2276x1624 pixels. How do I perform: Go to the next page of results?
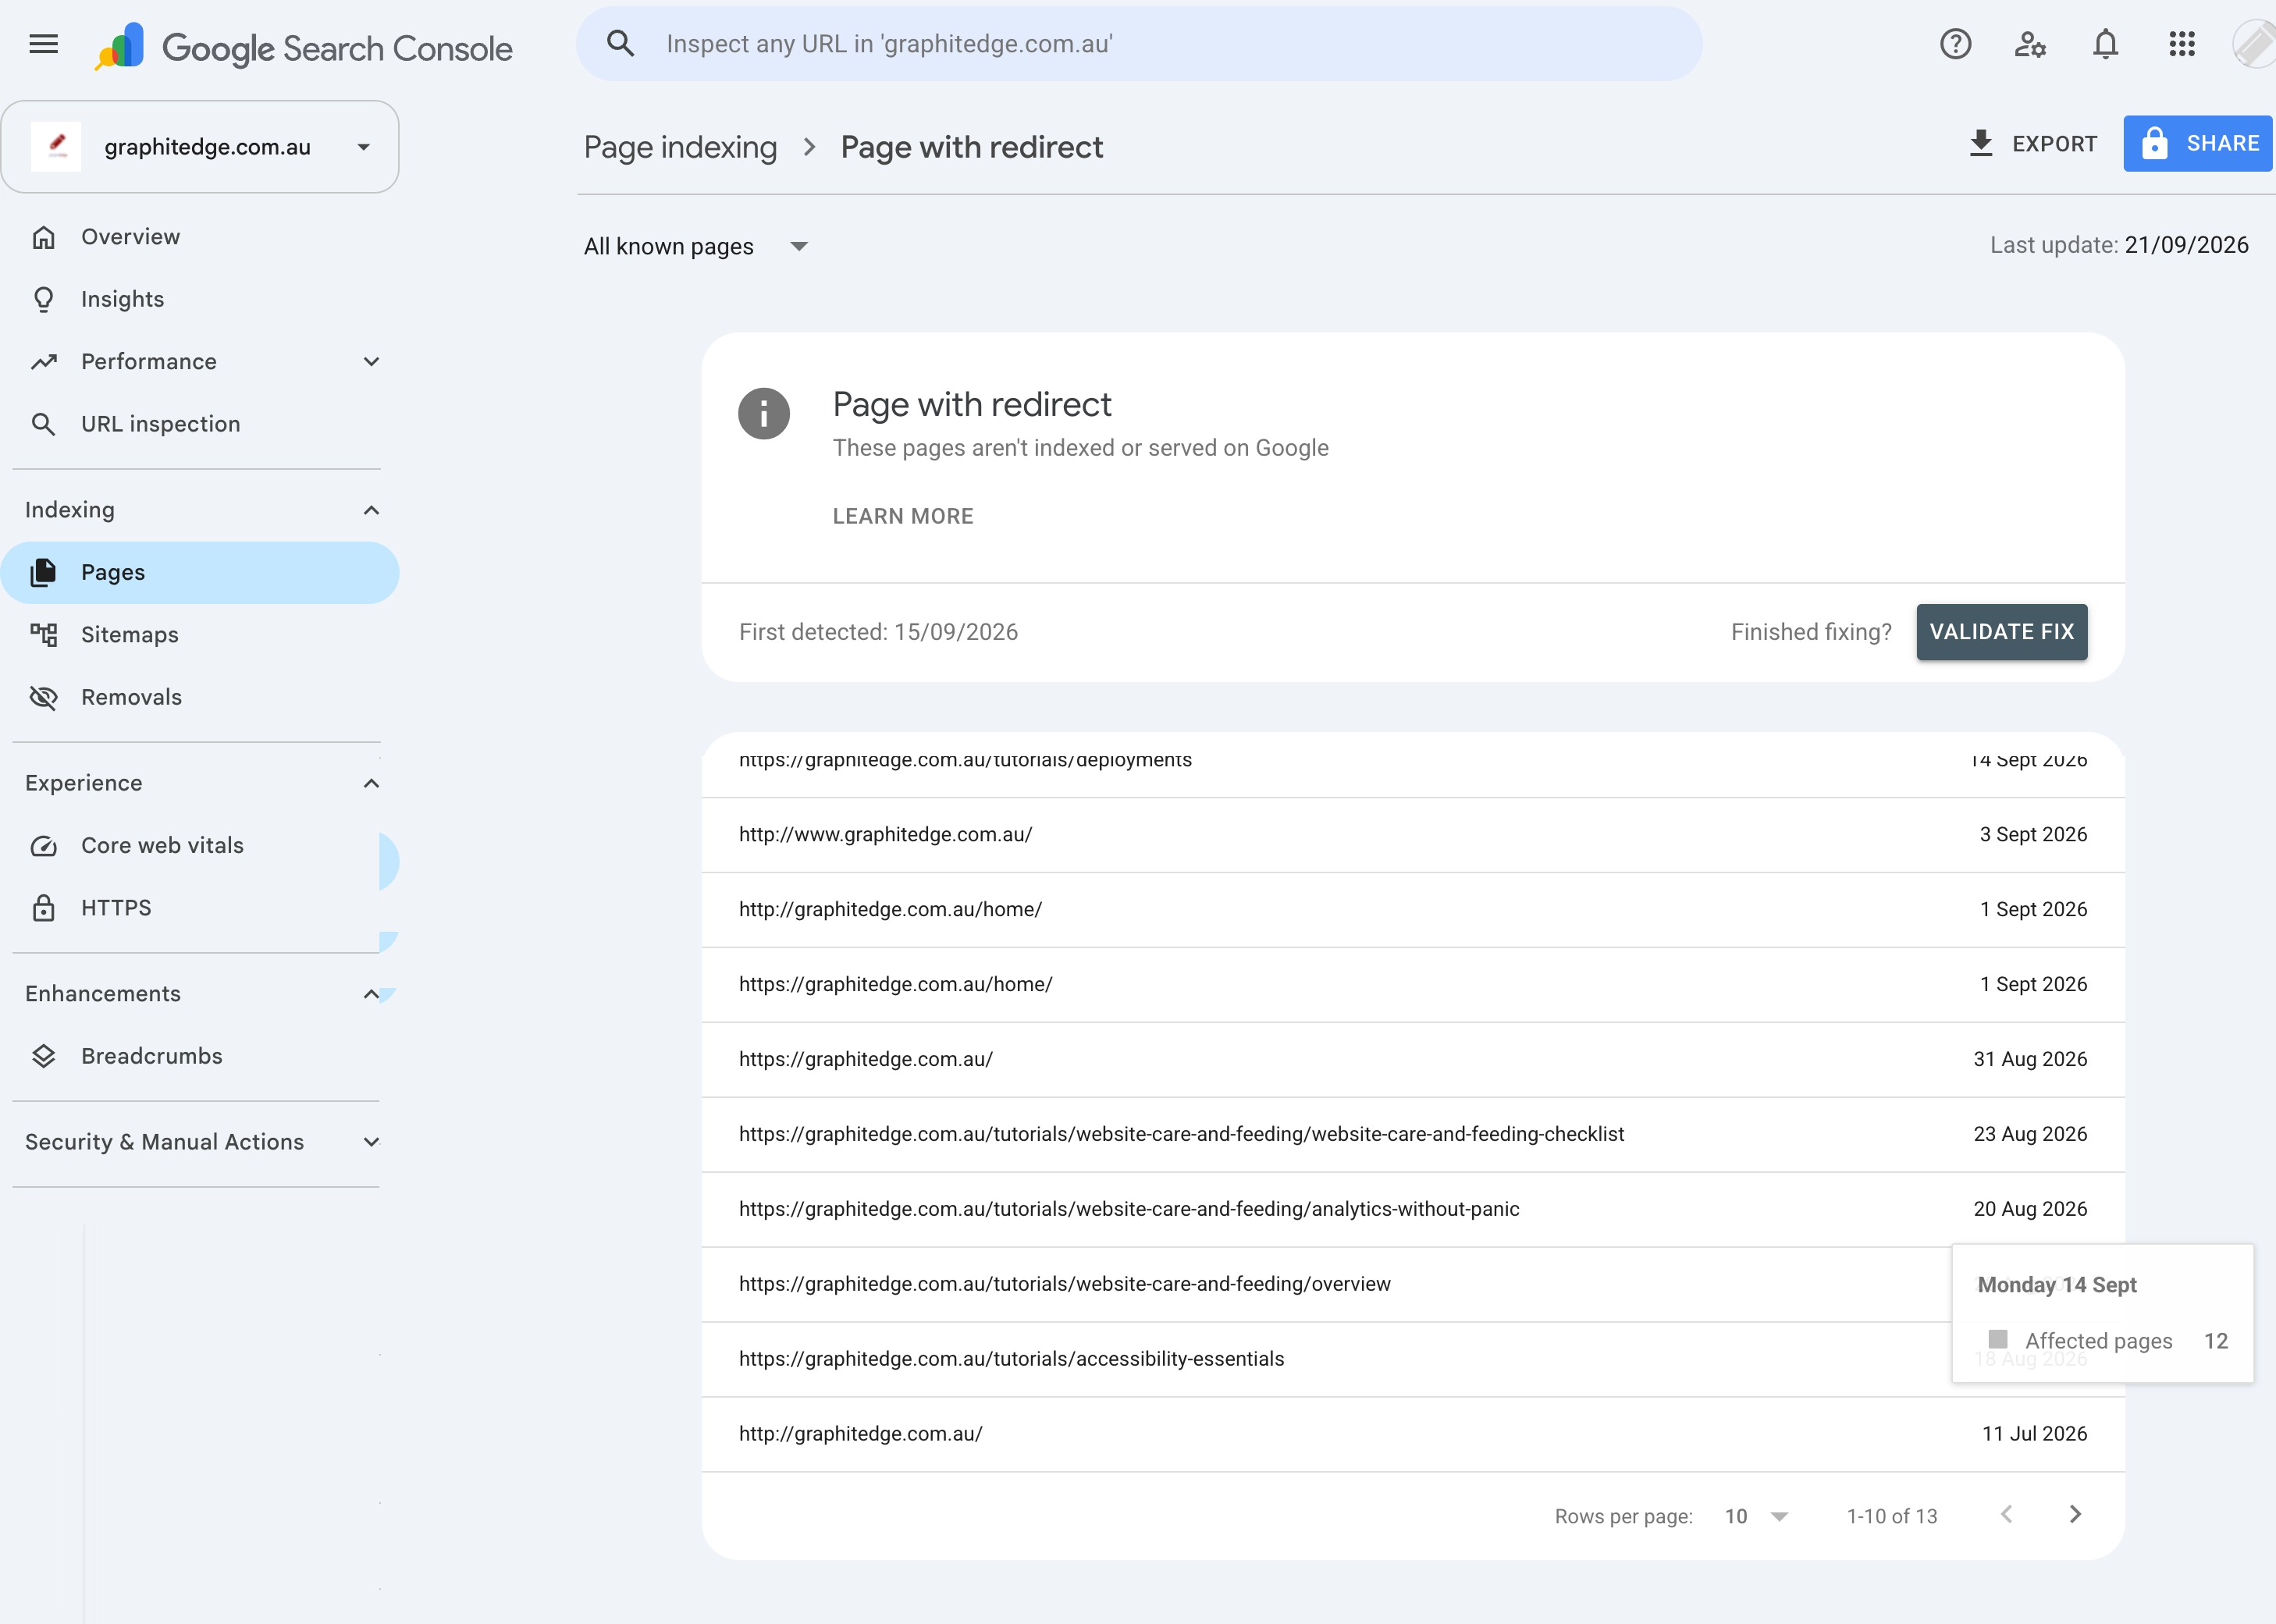click(x=2075, y=1514)
